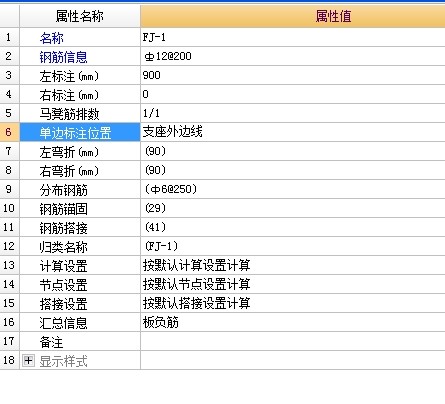Click row number 16 header
This screenshot has height=404, width=445.
click(x=9, y=322)
